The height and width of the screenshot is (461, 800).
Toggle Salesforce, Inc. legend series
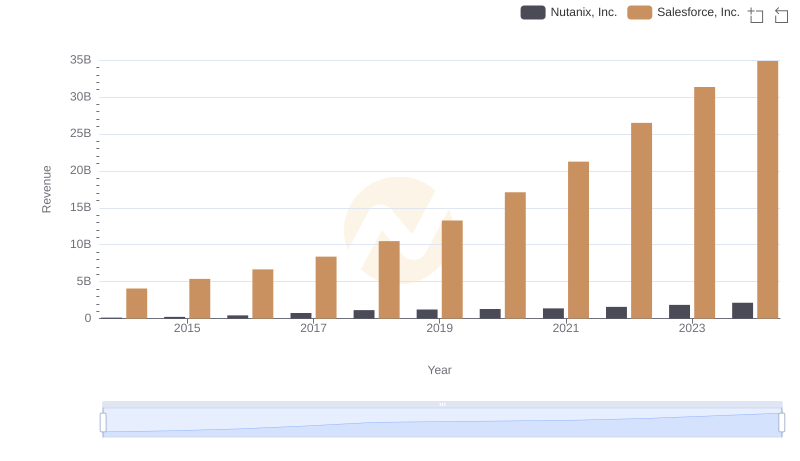pos(683,12)
